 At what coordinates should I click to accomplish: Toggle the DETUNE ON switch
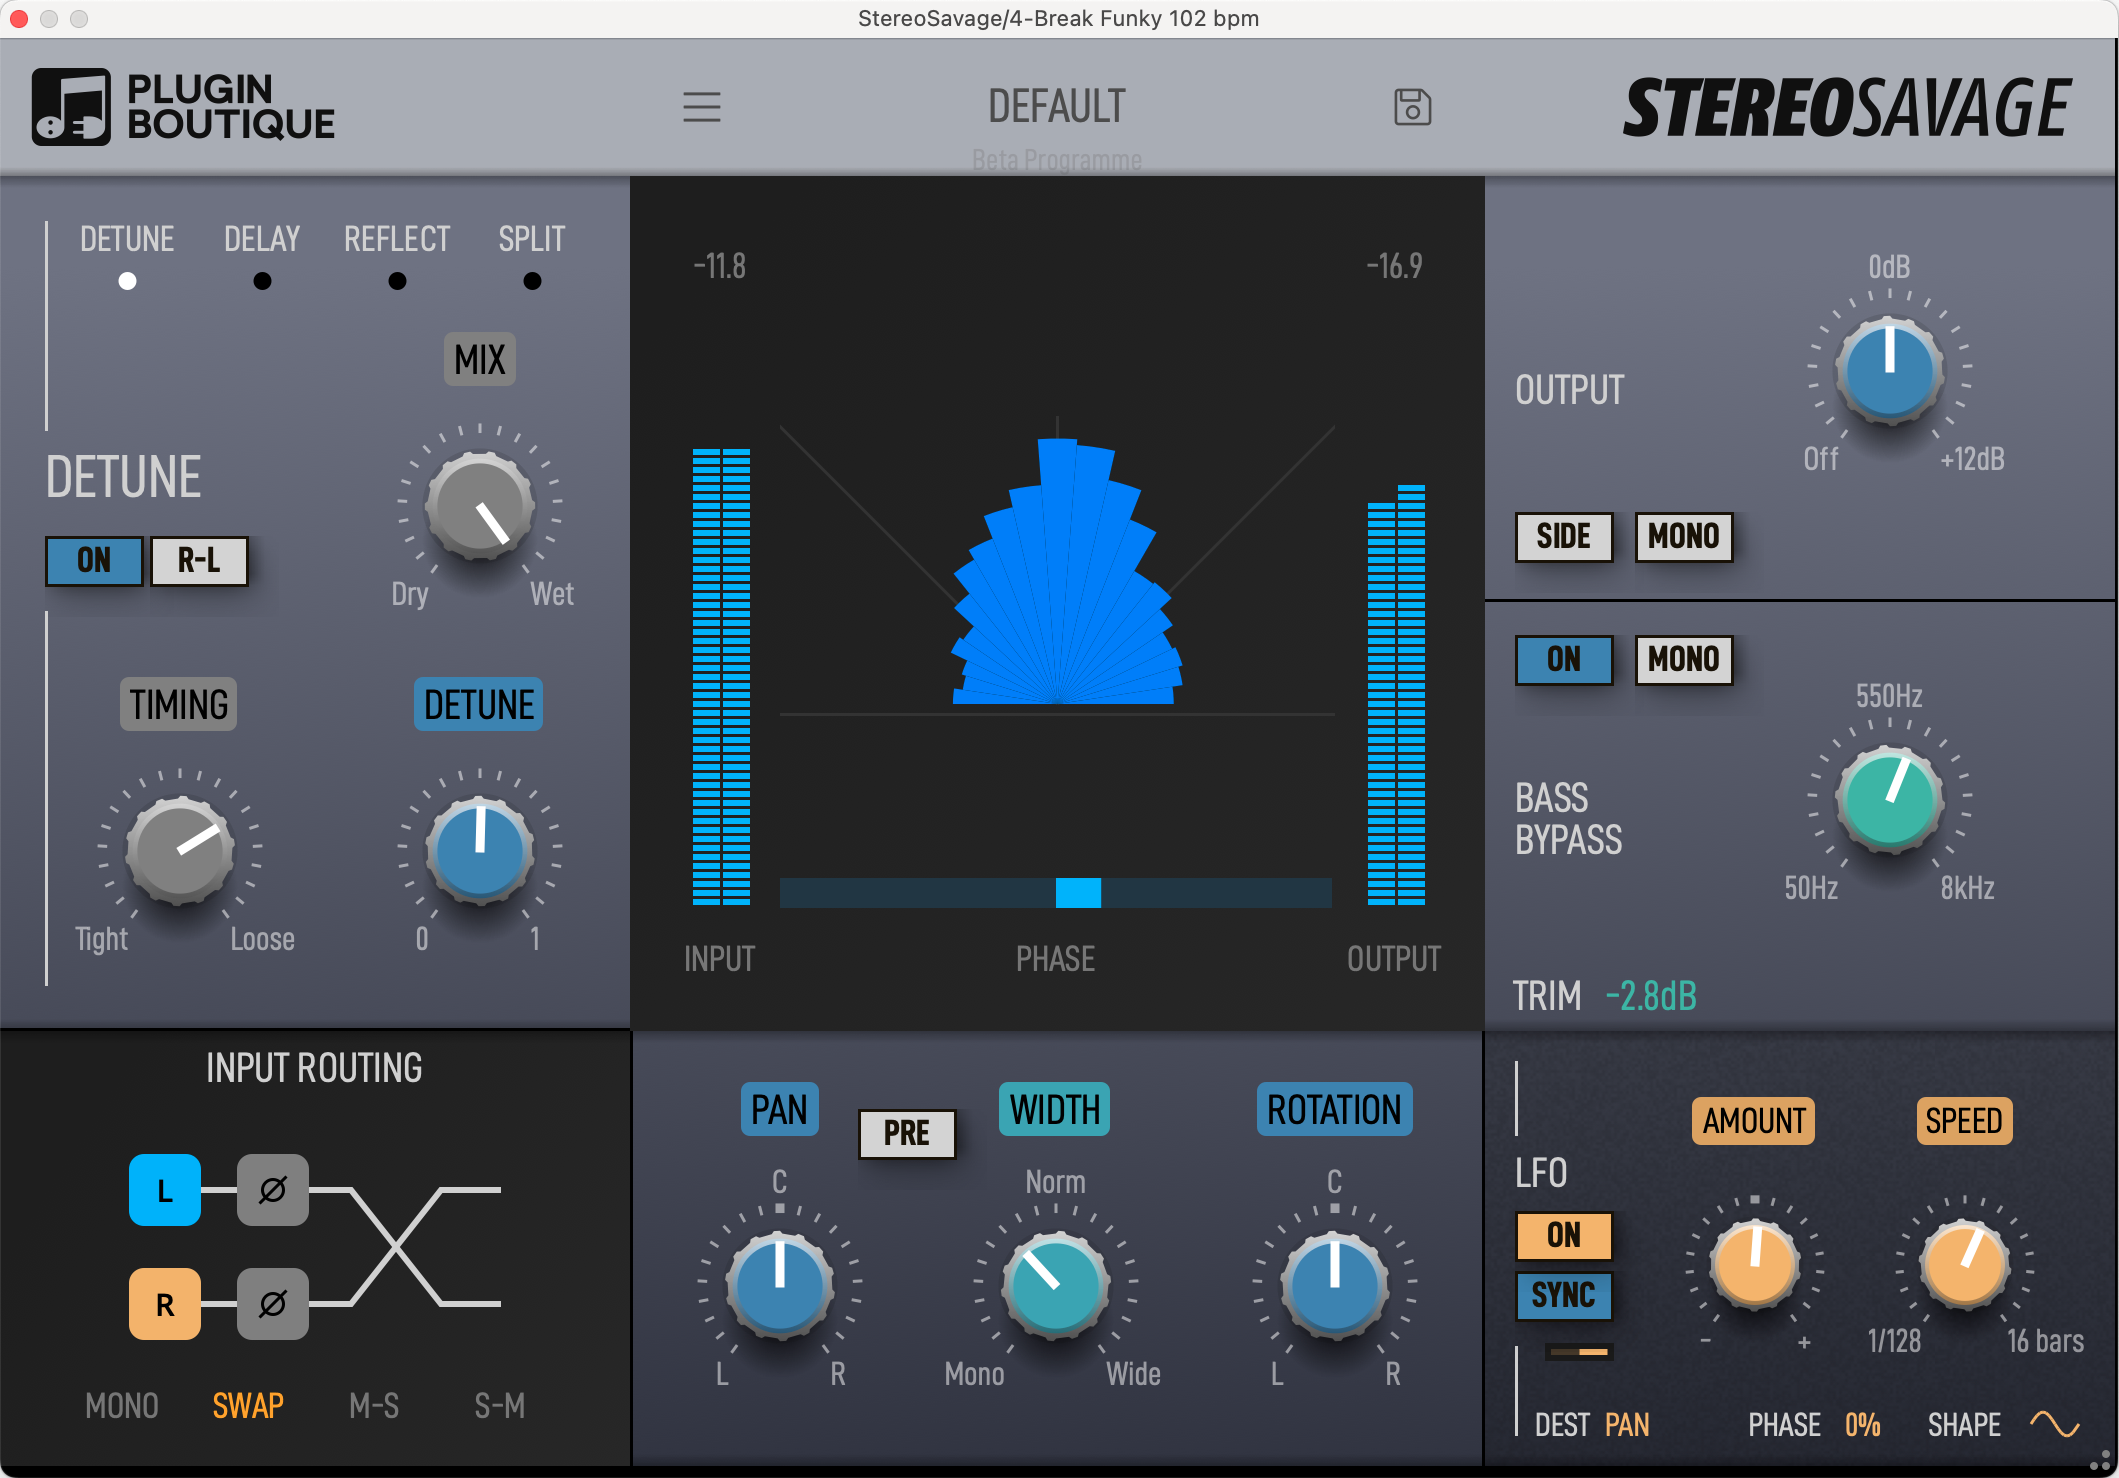[x=93, y=561]
